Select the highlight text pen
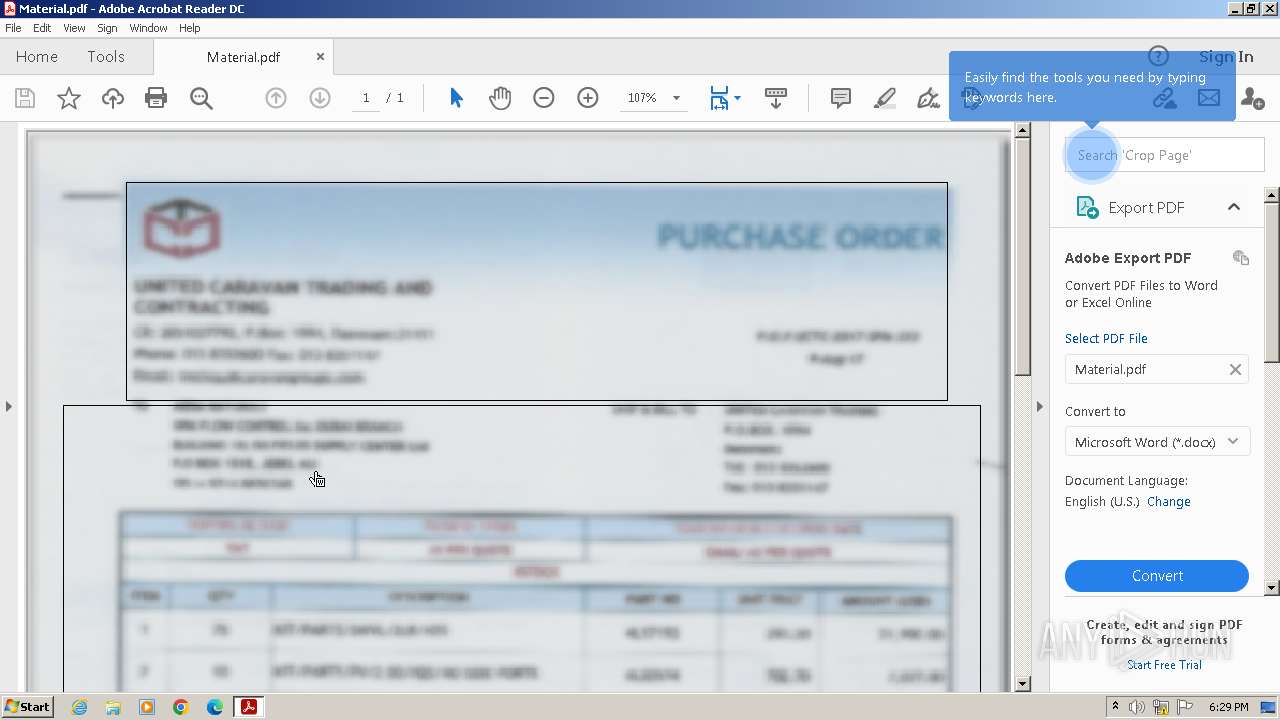The width and height of the screenshot is (1280, 720). click(885, 98)
